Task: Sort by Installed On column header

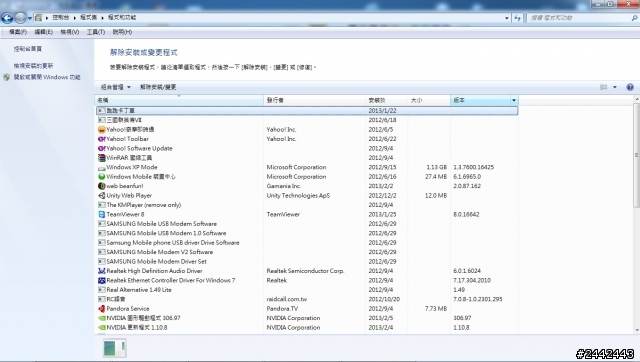Action: [387, 100]
